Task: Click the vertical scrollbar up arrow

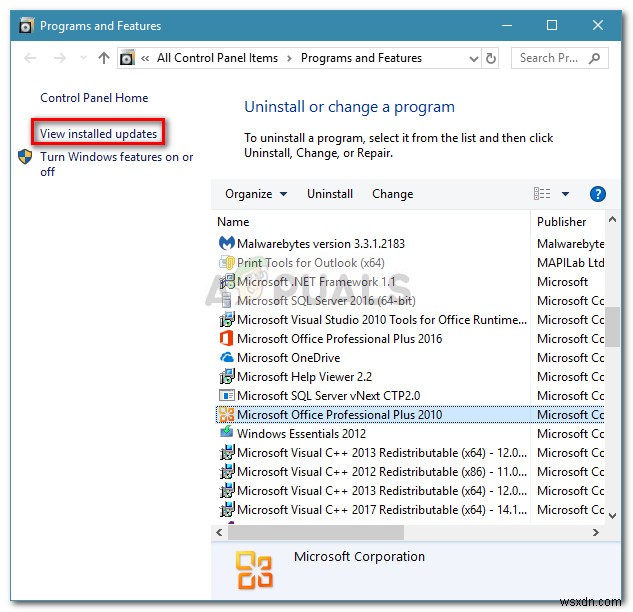Action: pos(612,220)
